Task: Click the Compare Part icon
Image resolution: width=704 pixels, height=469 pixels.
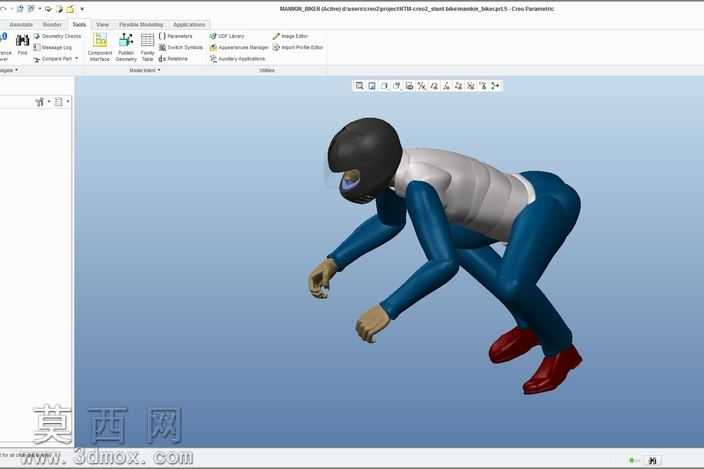Action: [x=37, y=59]
